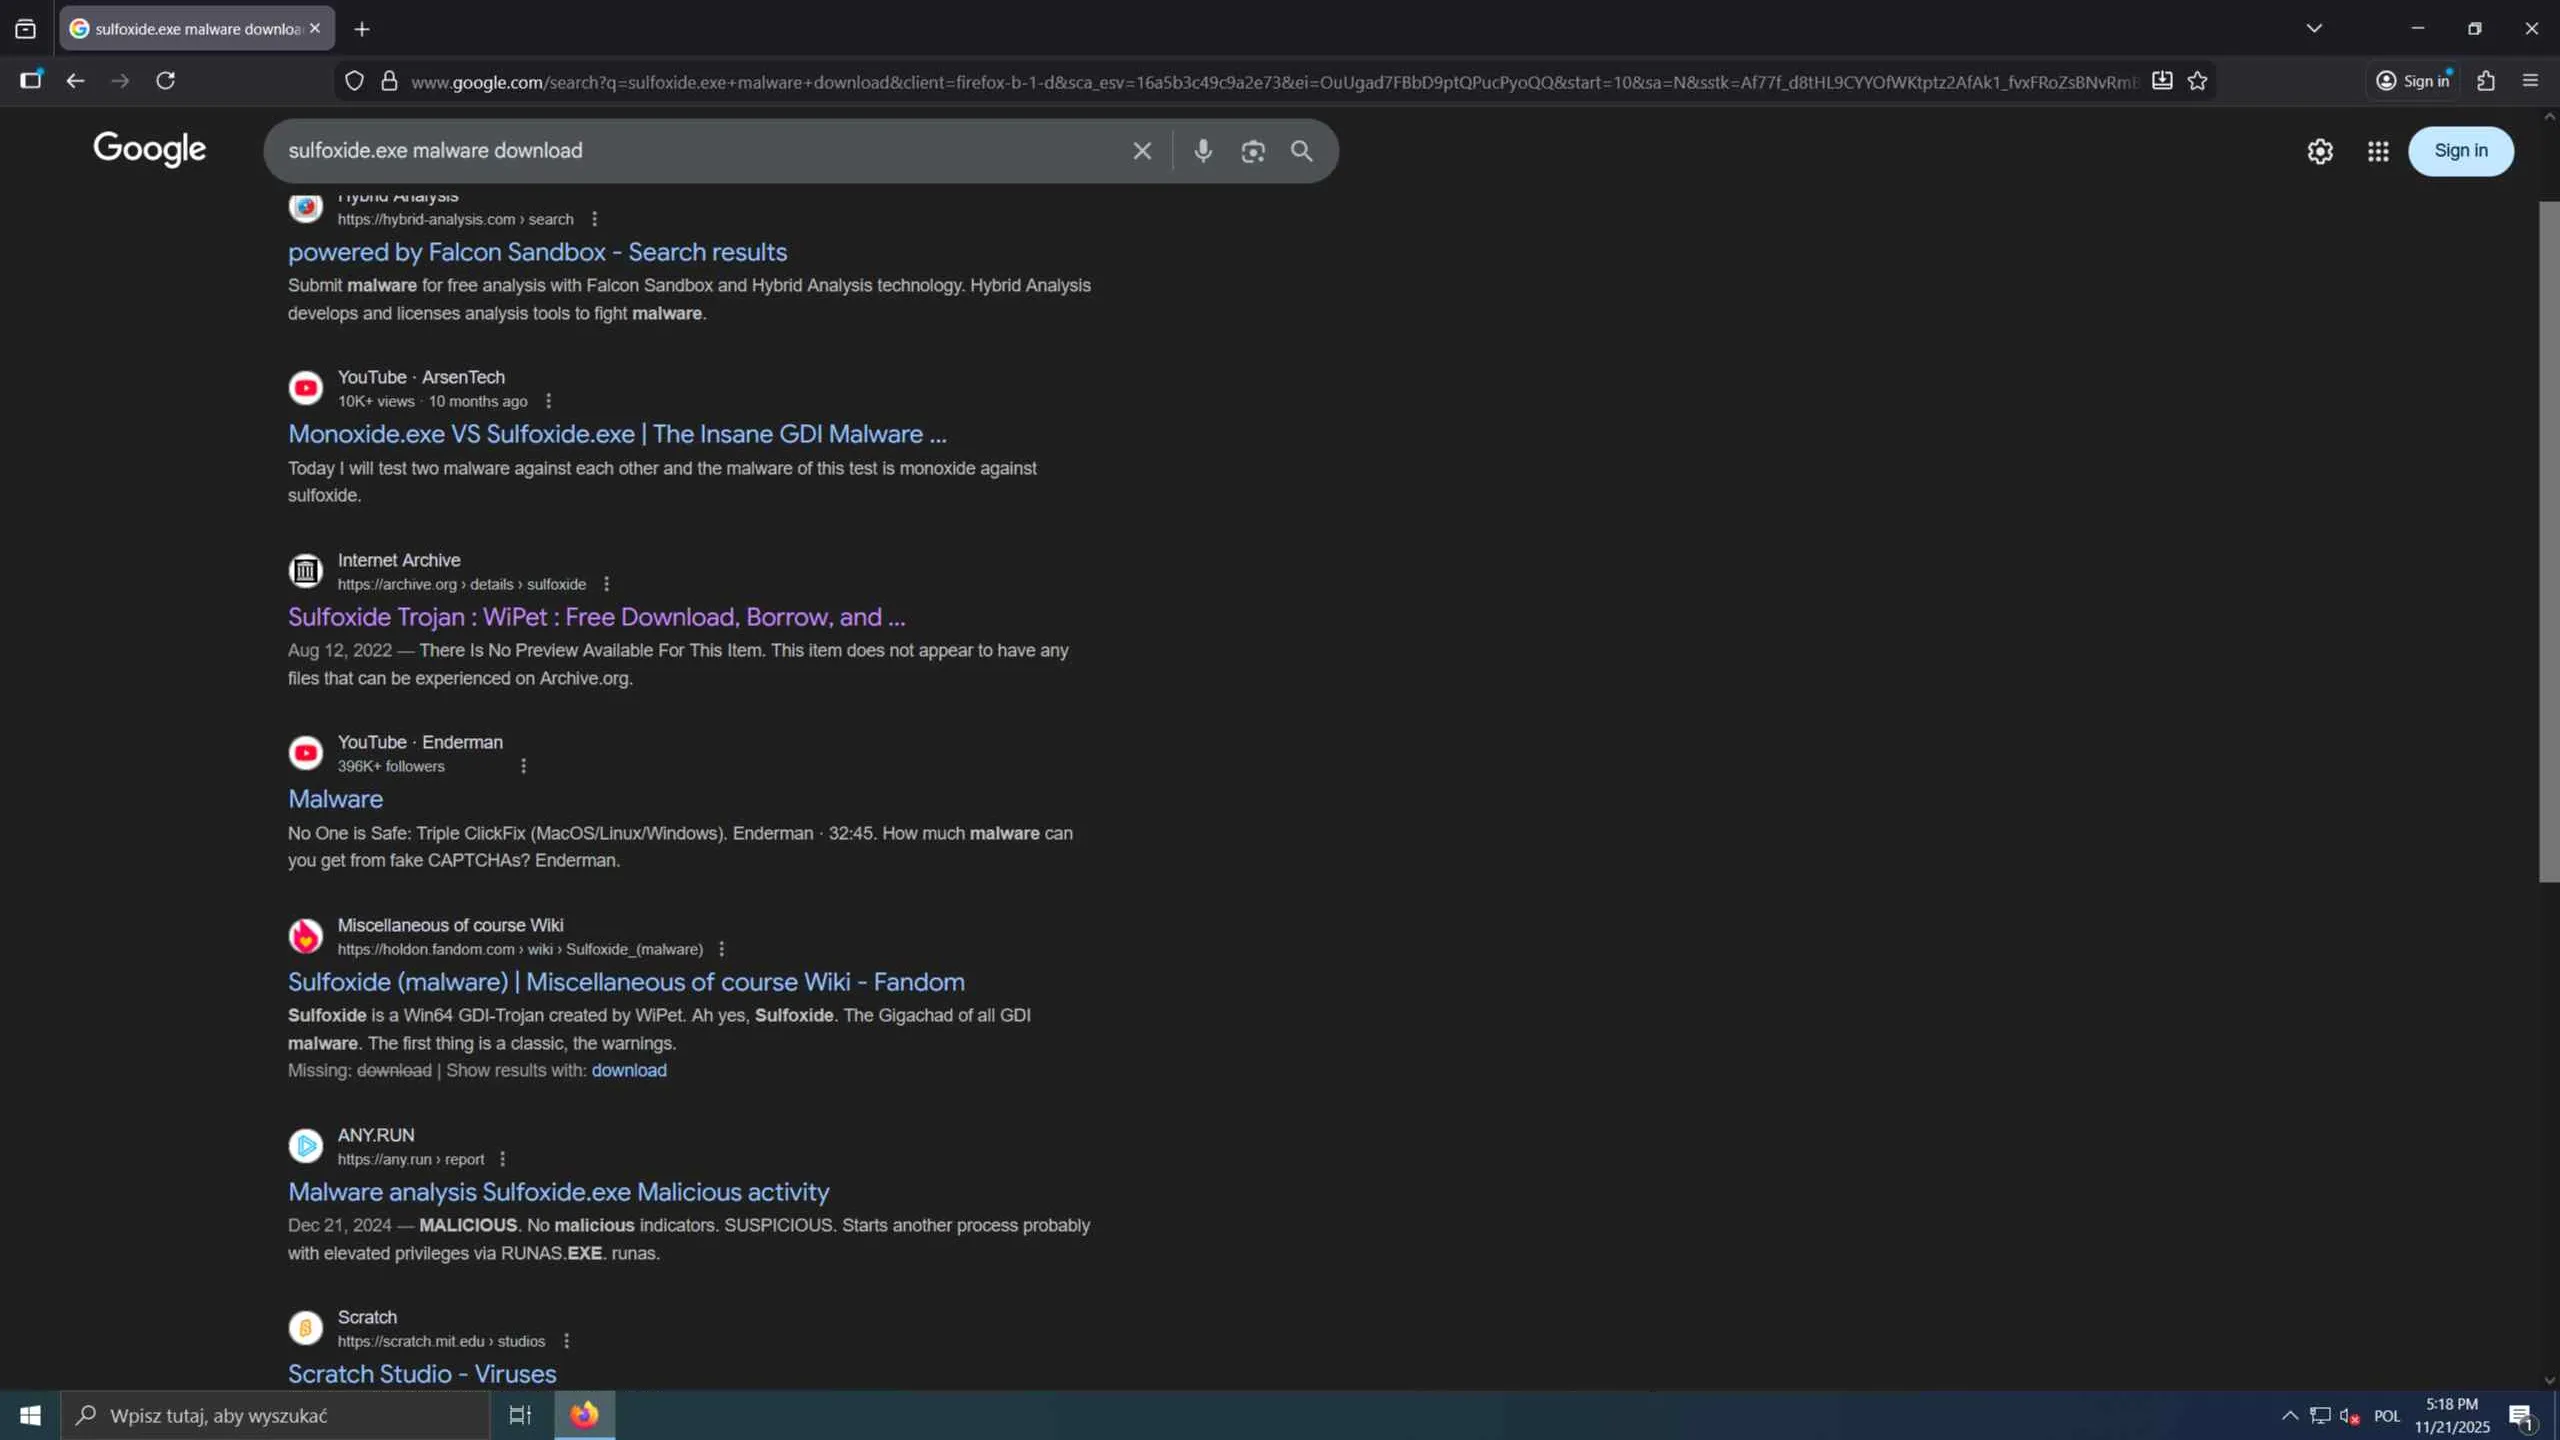2560x1440 pixels.
Task: Open Google Lens image search icon
Action: (x=1253, y=151)
